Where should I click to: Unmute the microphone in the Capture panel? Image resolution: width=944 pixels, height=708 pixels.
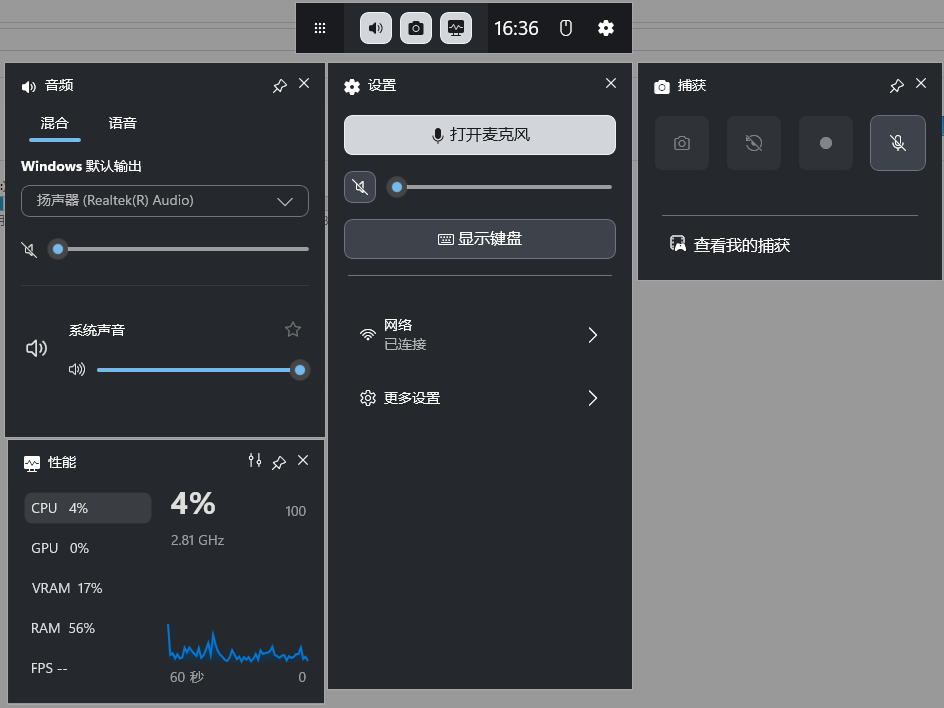(x=897, y=143)
